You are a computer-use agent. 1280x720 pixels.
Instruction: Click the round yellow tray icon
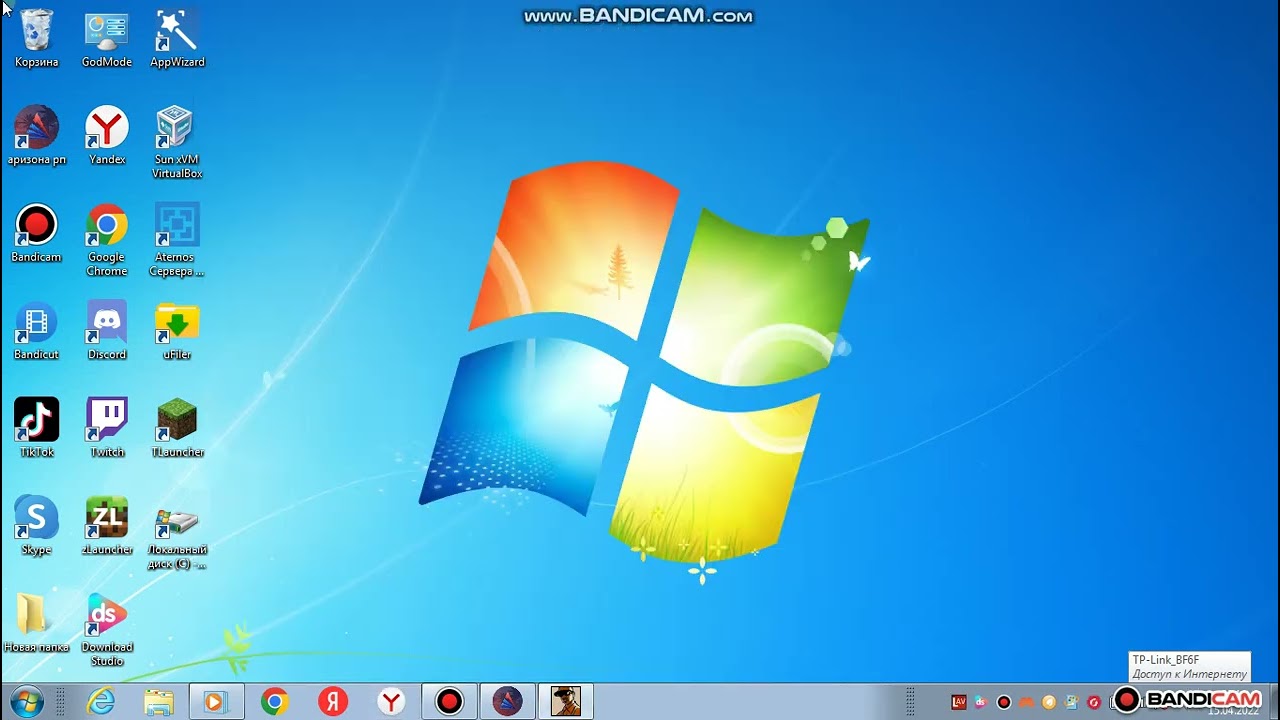[1049, 702]
